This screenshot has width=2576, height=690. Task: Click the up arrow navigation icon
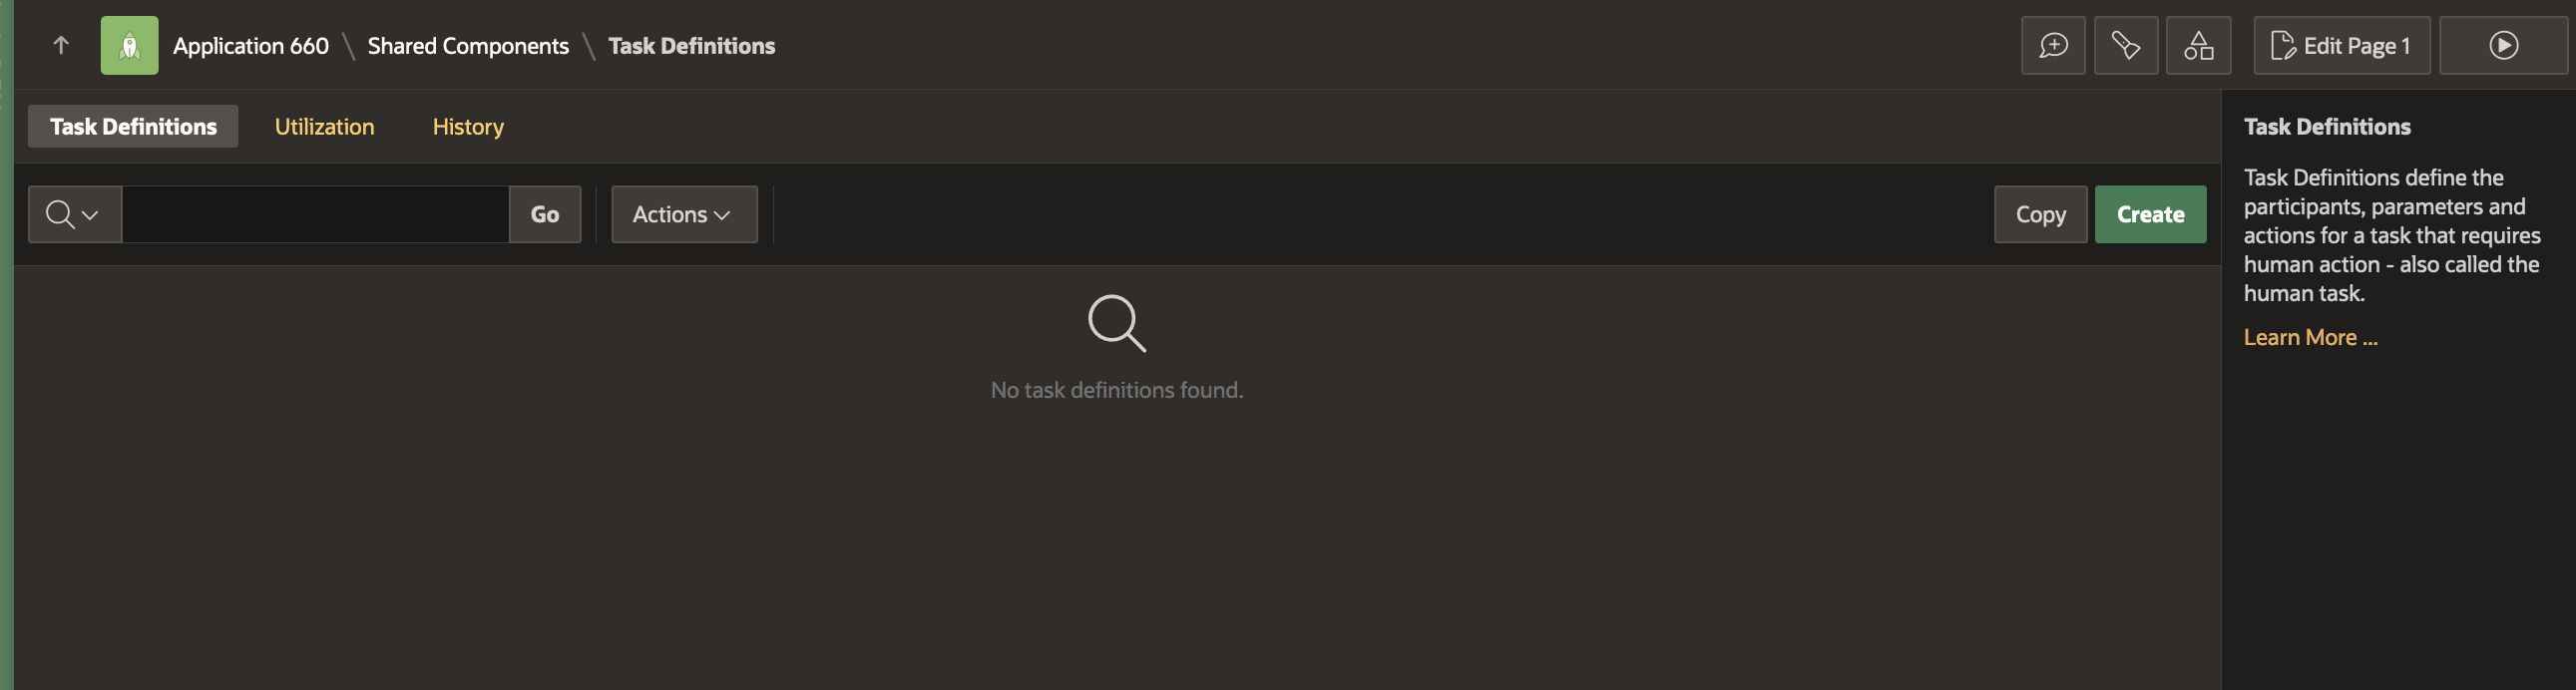click(61, 45)
